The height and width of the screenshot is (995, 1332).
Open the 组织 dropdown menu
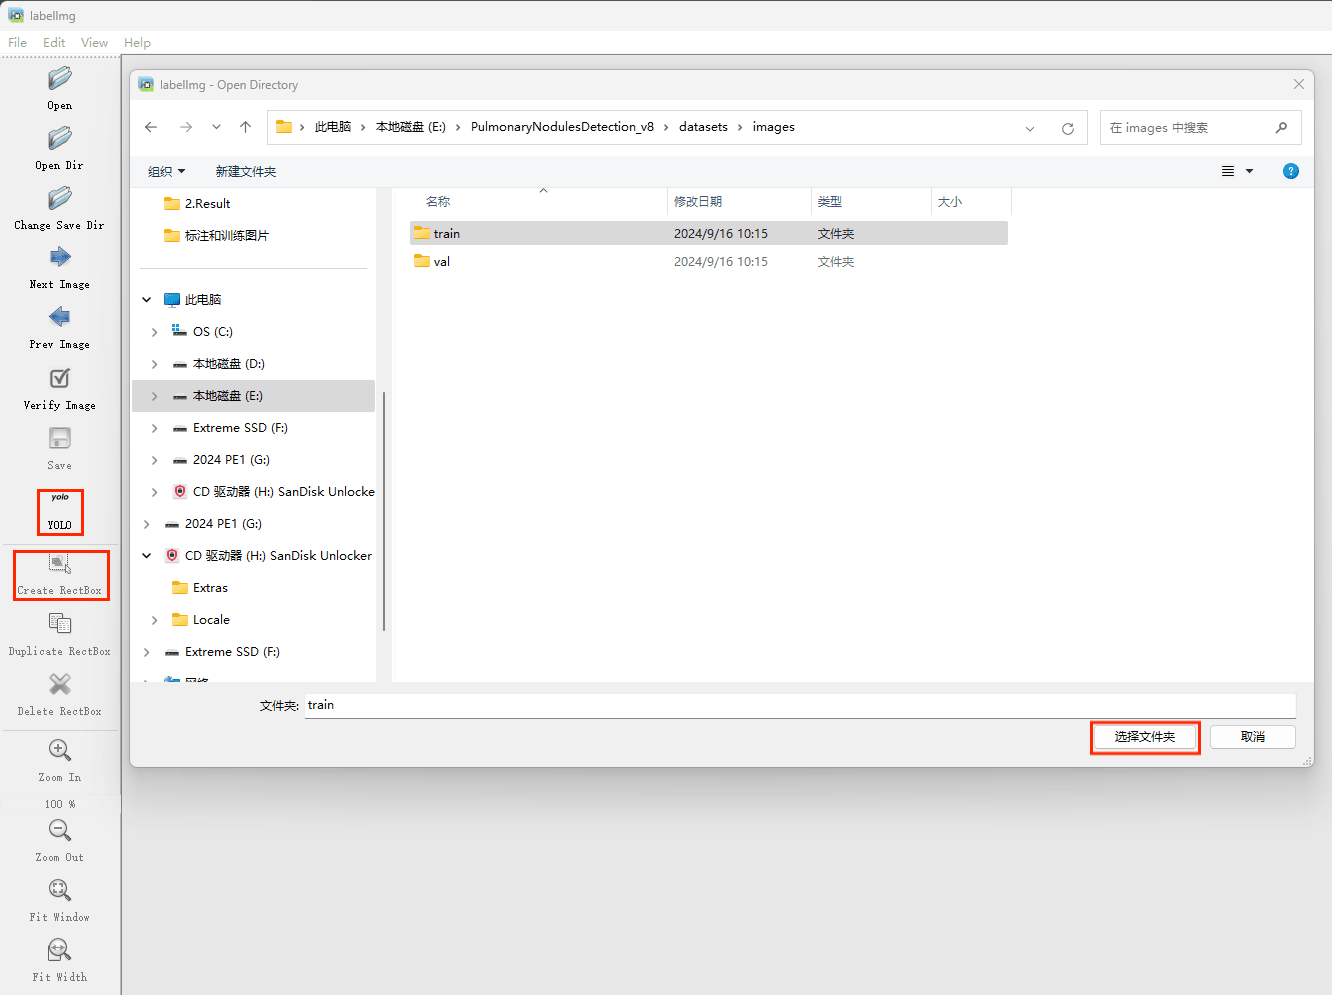pos(167,171)
